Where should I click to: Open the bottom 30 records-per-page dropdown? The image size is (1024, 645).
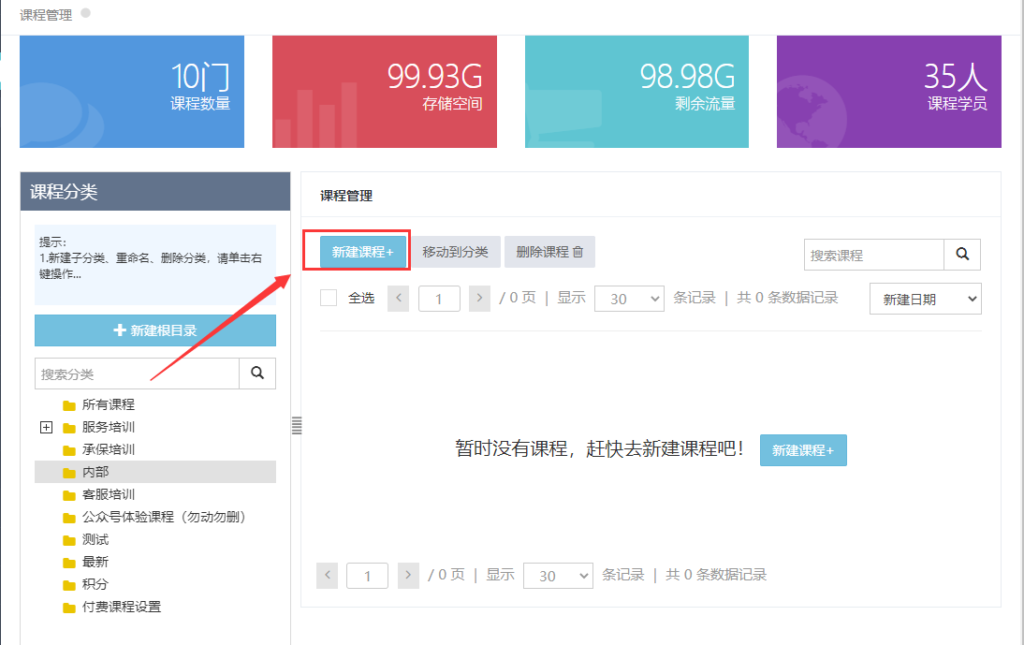558,576
